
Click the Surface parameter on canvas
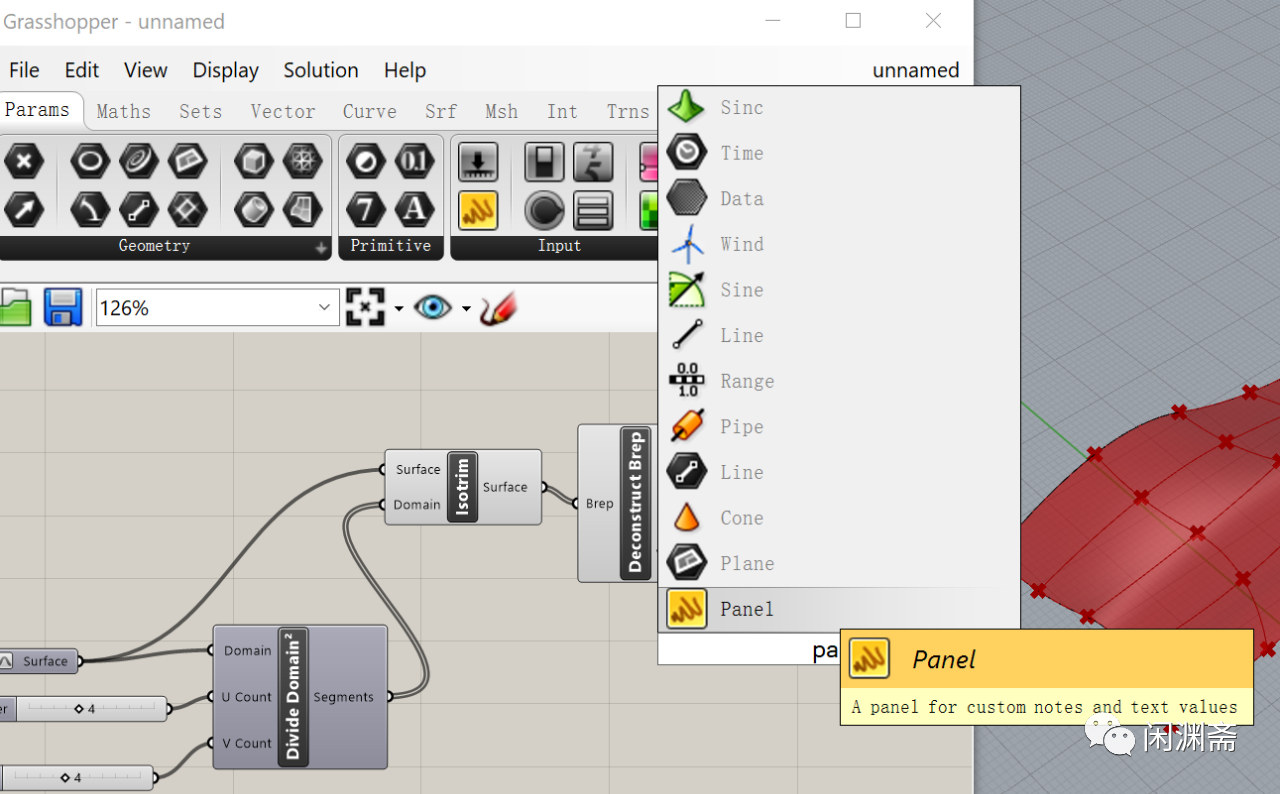pos(40,660)
